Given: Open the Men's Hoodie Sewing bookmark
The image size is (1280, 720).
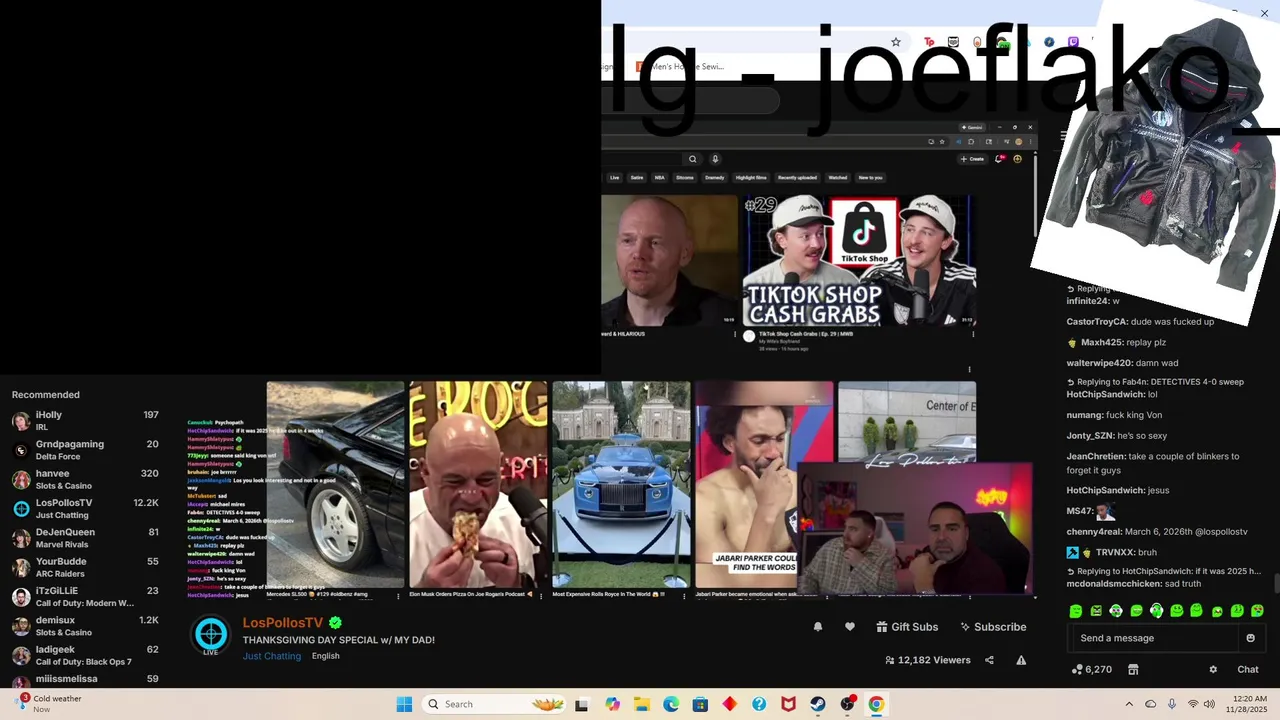Looking at the screenshot, I should [x=680, y=67].
